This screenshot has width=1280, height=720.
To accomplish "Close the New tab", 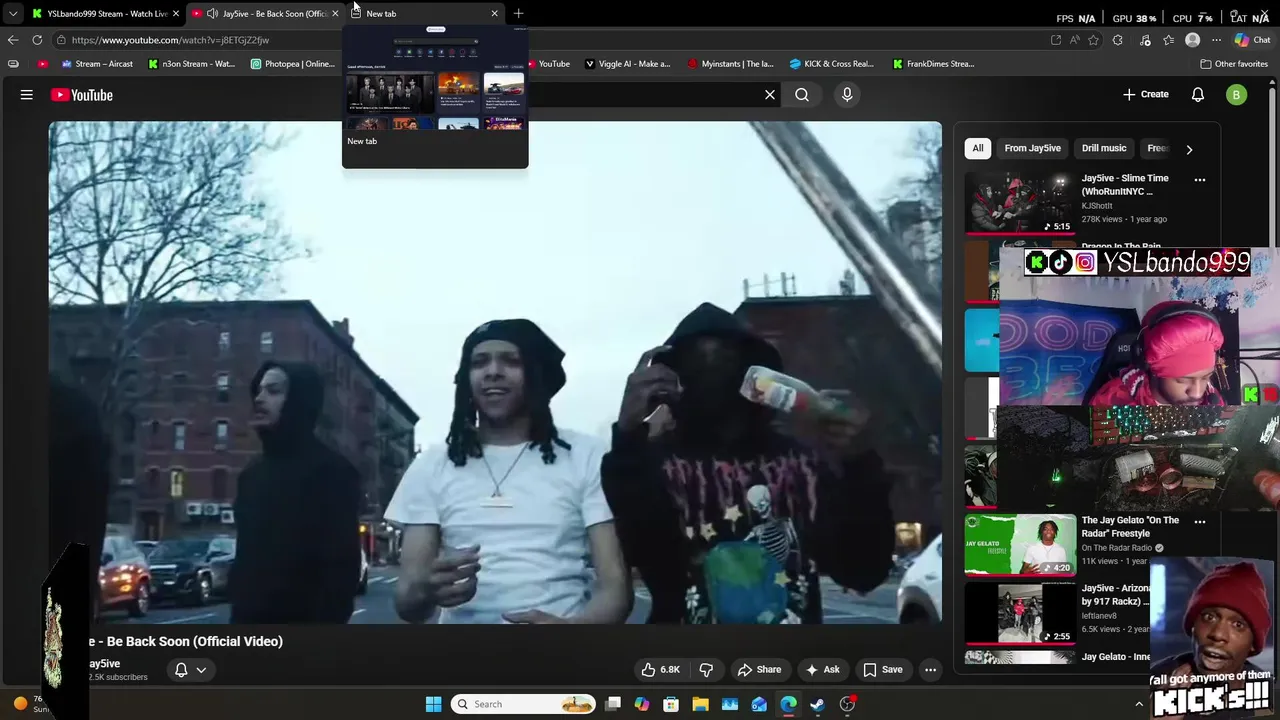I will click(x=494, y=13).
